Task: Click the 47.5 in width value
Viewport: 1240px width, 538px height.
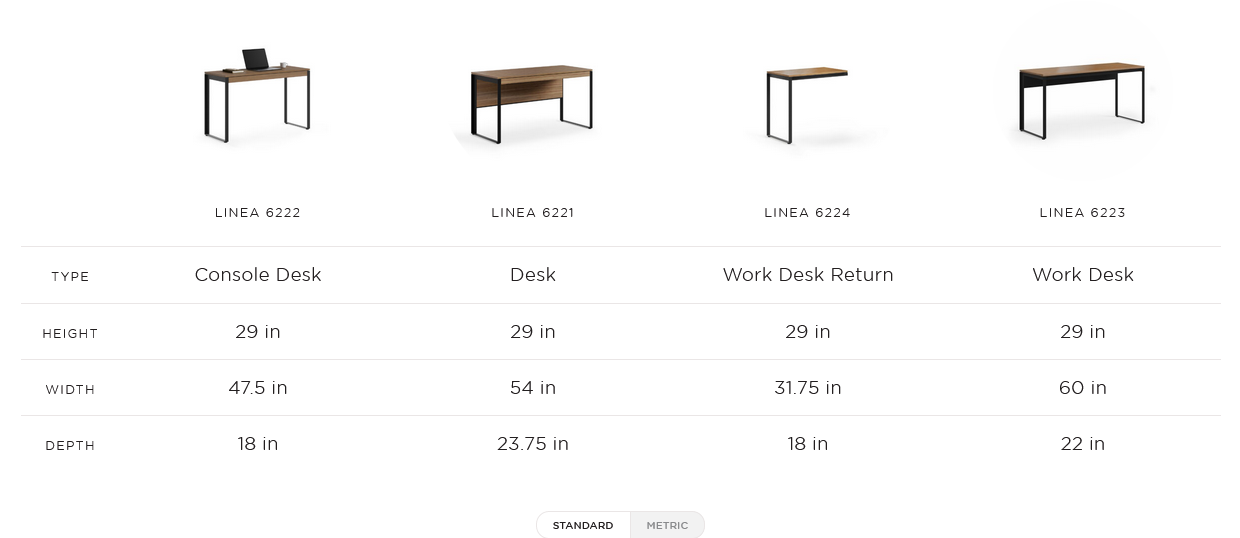Action: [258, 388]
